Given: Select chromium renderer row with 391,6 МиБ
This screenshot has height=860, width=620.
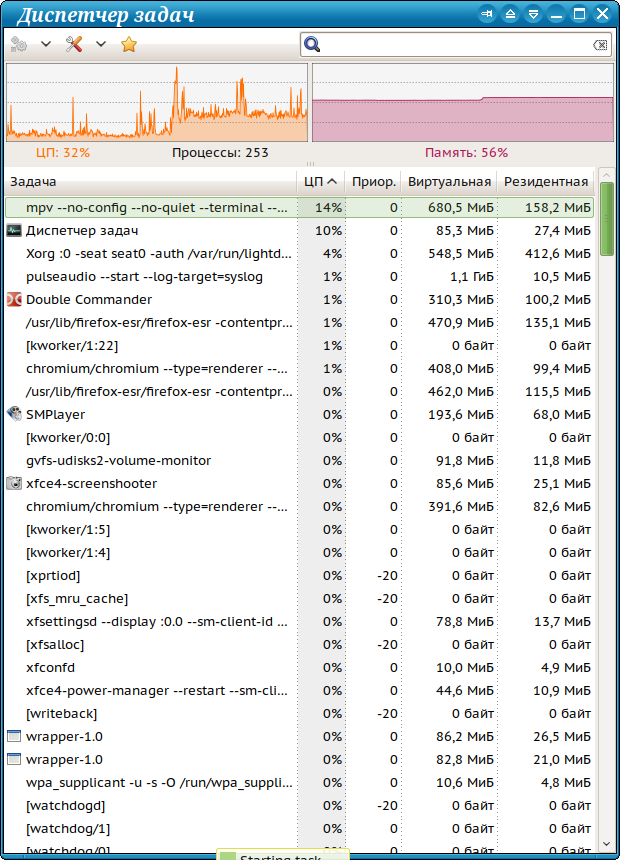Looking at the screenshot, I should pos(300,507).
